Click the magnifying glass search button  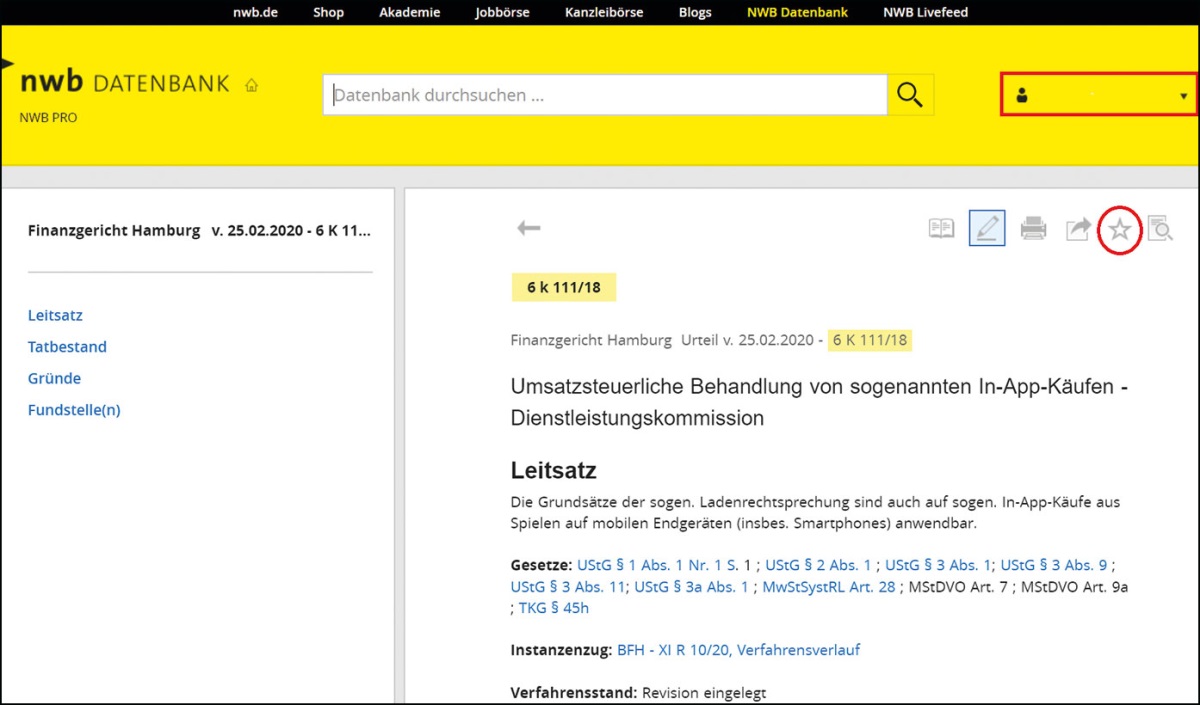910,95
